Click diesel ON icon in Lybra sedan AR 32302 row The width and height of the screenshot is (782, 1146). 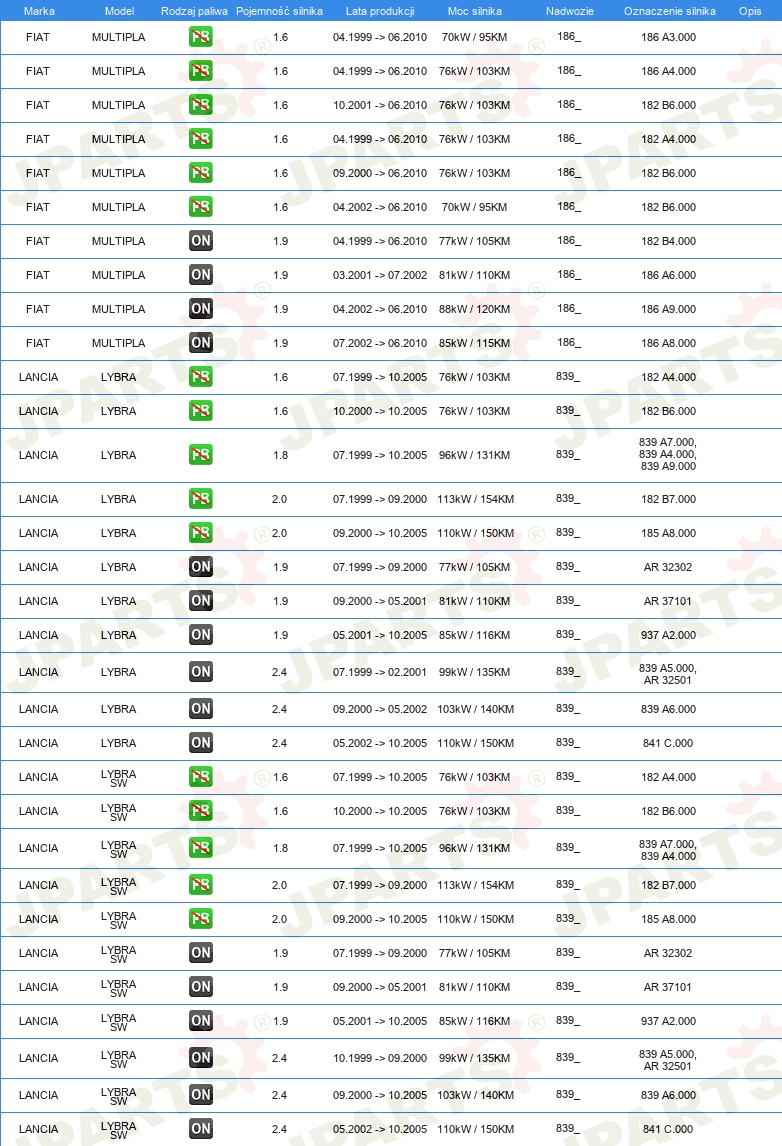[x=200, y=566]
